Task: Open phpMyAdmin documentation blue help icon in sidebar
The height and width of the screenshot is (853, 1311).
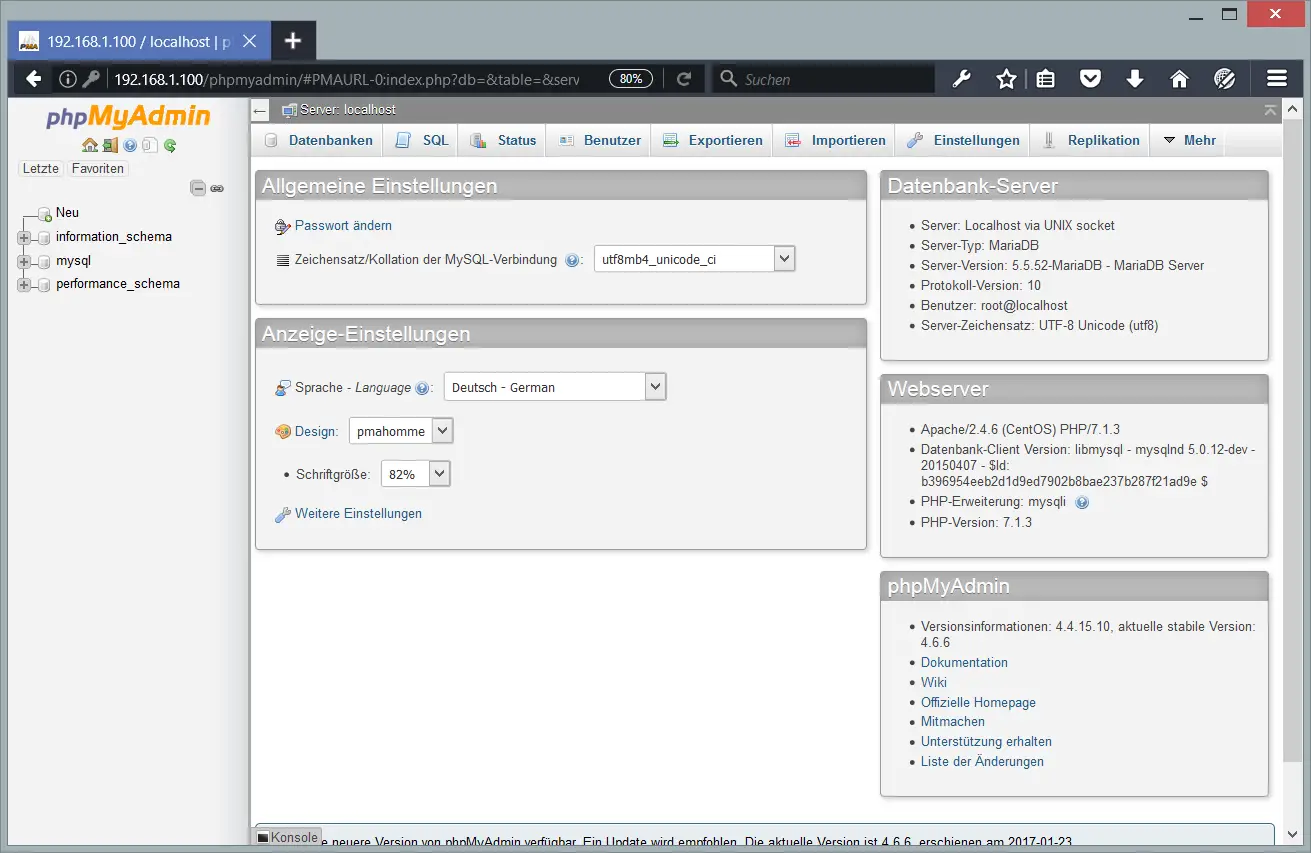Action: tap(130, 146)
